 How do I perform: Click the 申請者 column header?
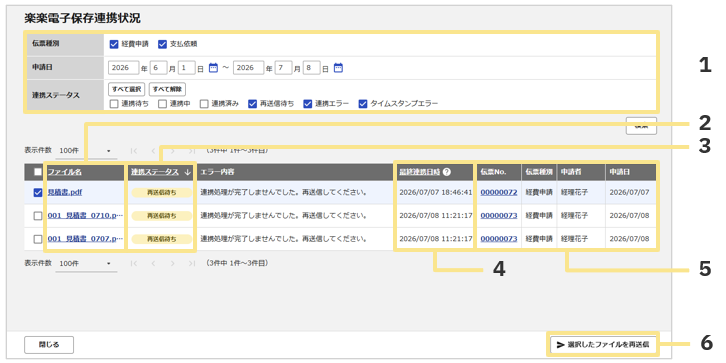(570, 172)
